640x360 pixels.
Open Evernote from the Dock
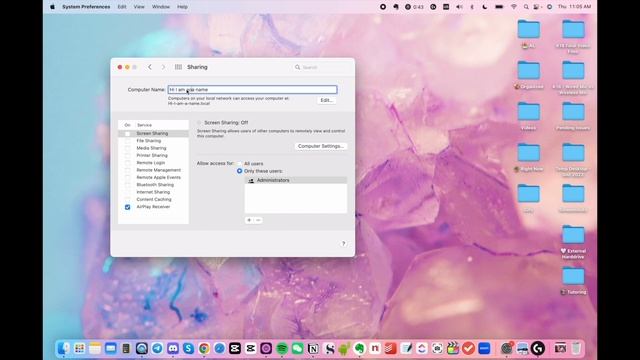[359, 348]
